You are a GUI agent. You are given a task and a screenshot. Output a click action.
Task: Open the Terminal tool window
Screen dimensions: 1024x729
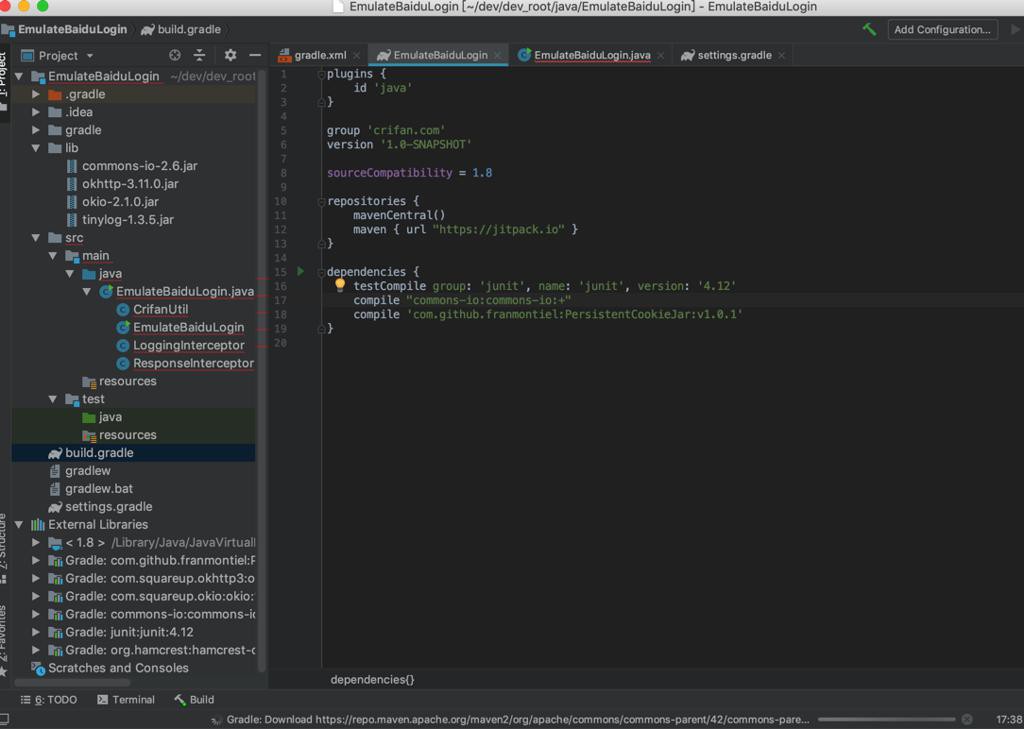(125, 700)
